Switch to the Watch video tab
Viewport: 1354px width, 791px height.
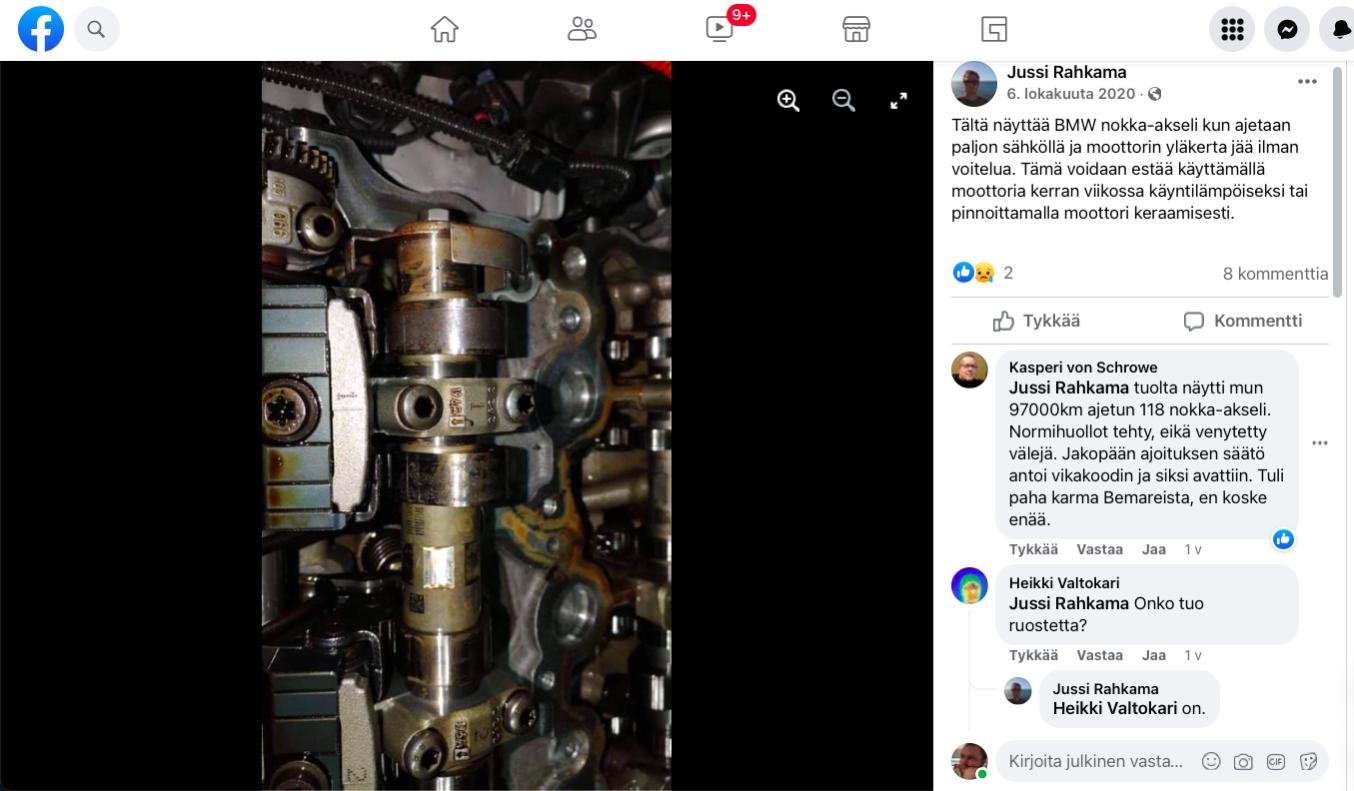pyautogui.click(x=719, y=30)
